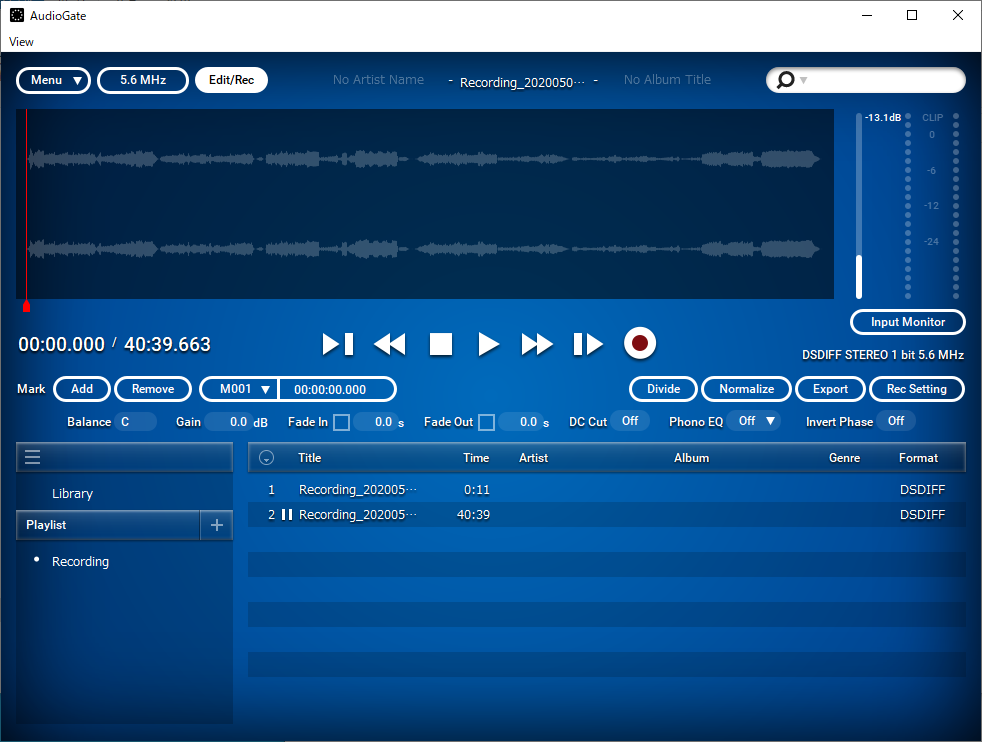Sort by the Genre column header
This screenshot has height=742, width=982.
[x=844, y=458]
